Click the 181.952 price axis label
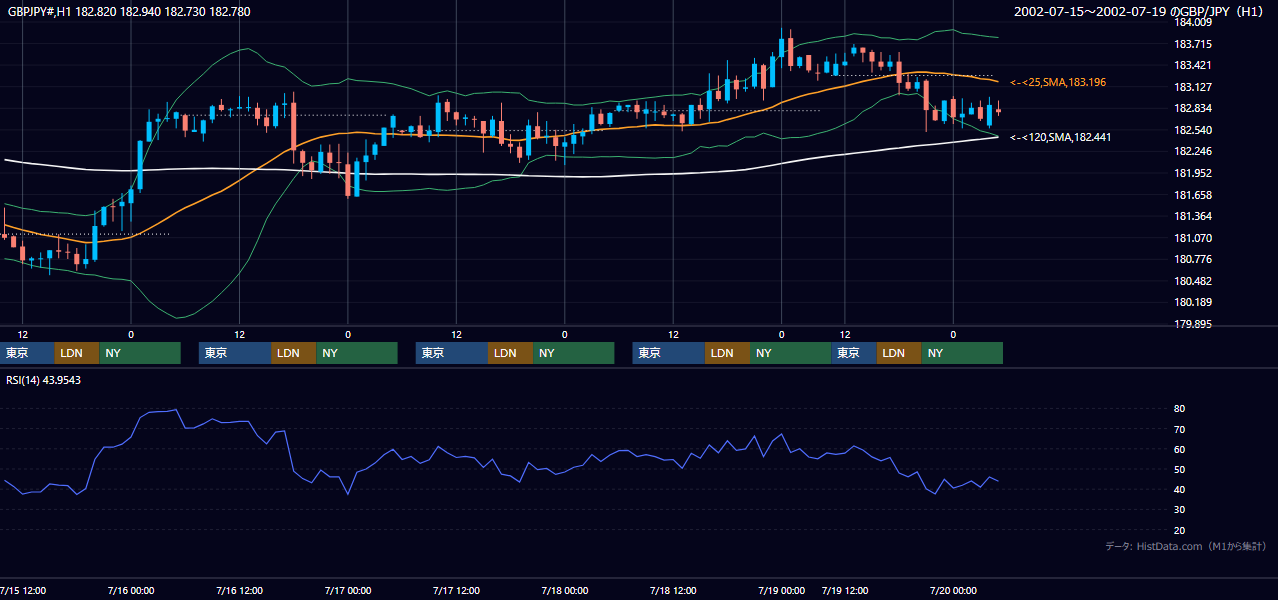This screenshot has height=600, width=1278. 1192,173
